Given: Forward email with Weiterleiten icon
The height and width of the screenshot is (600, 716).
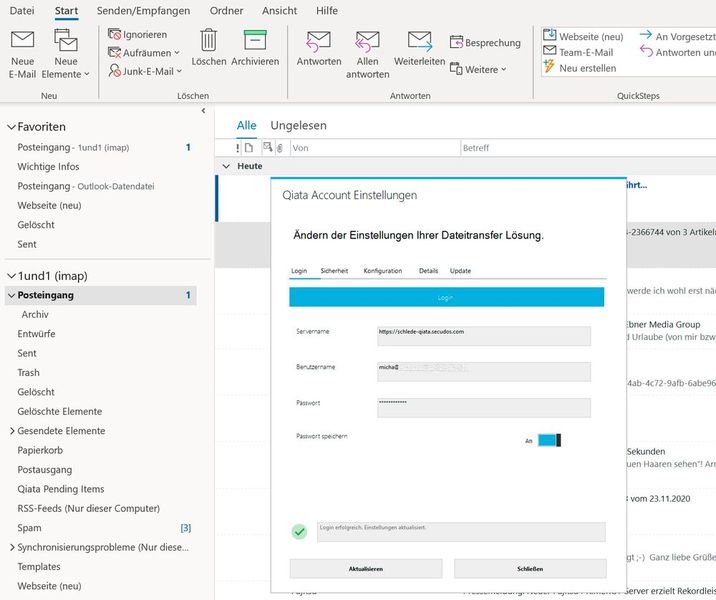Looking at the screenshot, I should (x=419, y=42).
